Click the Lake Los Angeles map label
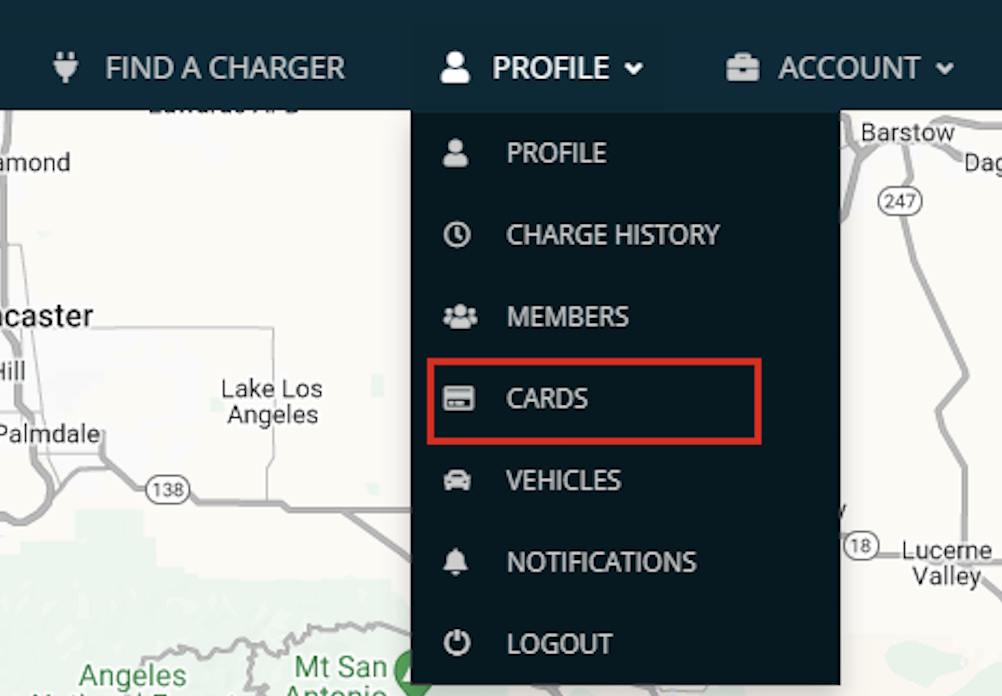The image size is (1002, 696). click(272, 401)
